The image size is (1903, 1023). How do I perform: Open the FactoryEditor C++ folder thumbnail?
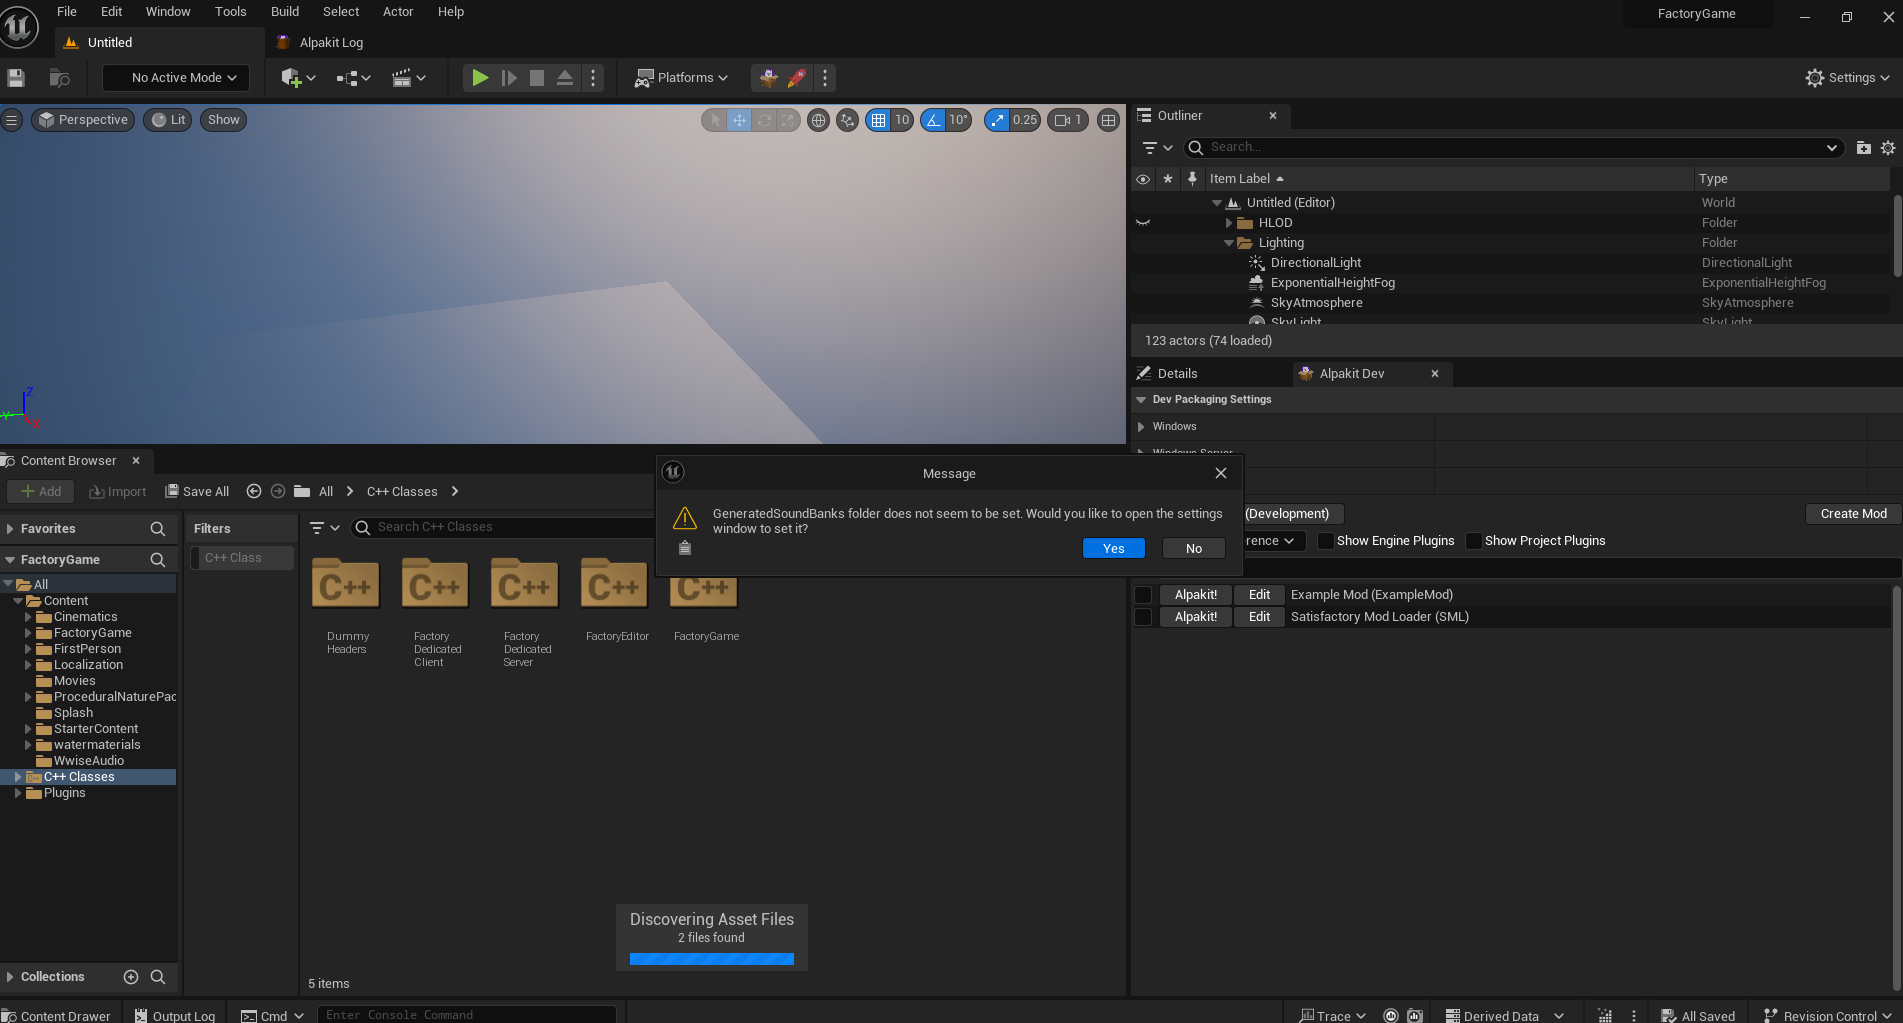click(x=614, y=587)
